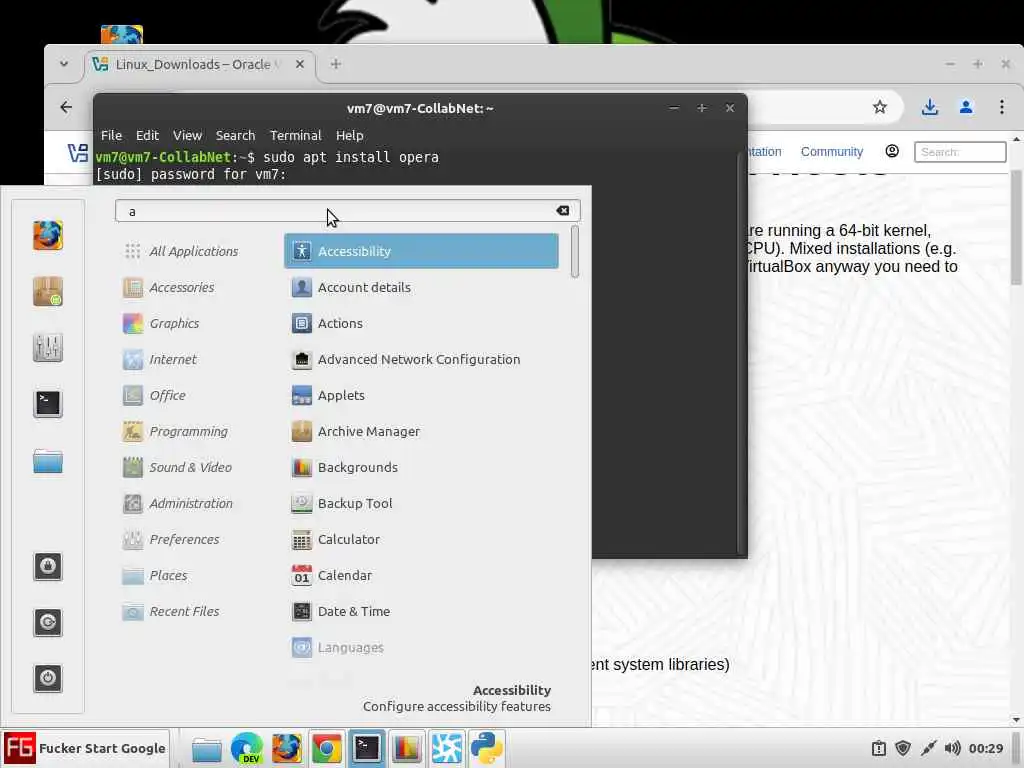Open the View menu in the terminal
The height and width of the screenshot is (768, 1024).
pyautogui.click(x=187, y=135)
